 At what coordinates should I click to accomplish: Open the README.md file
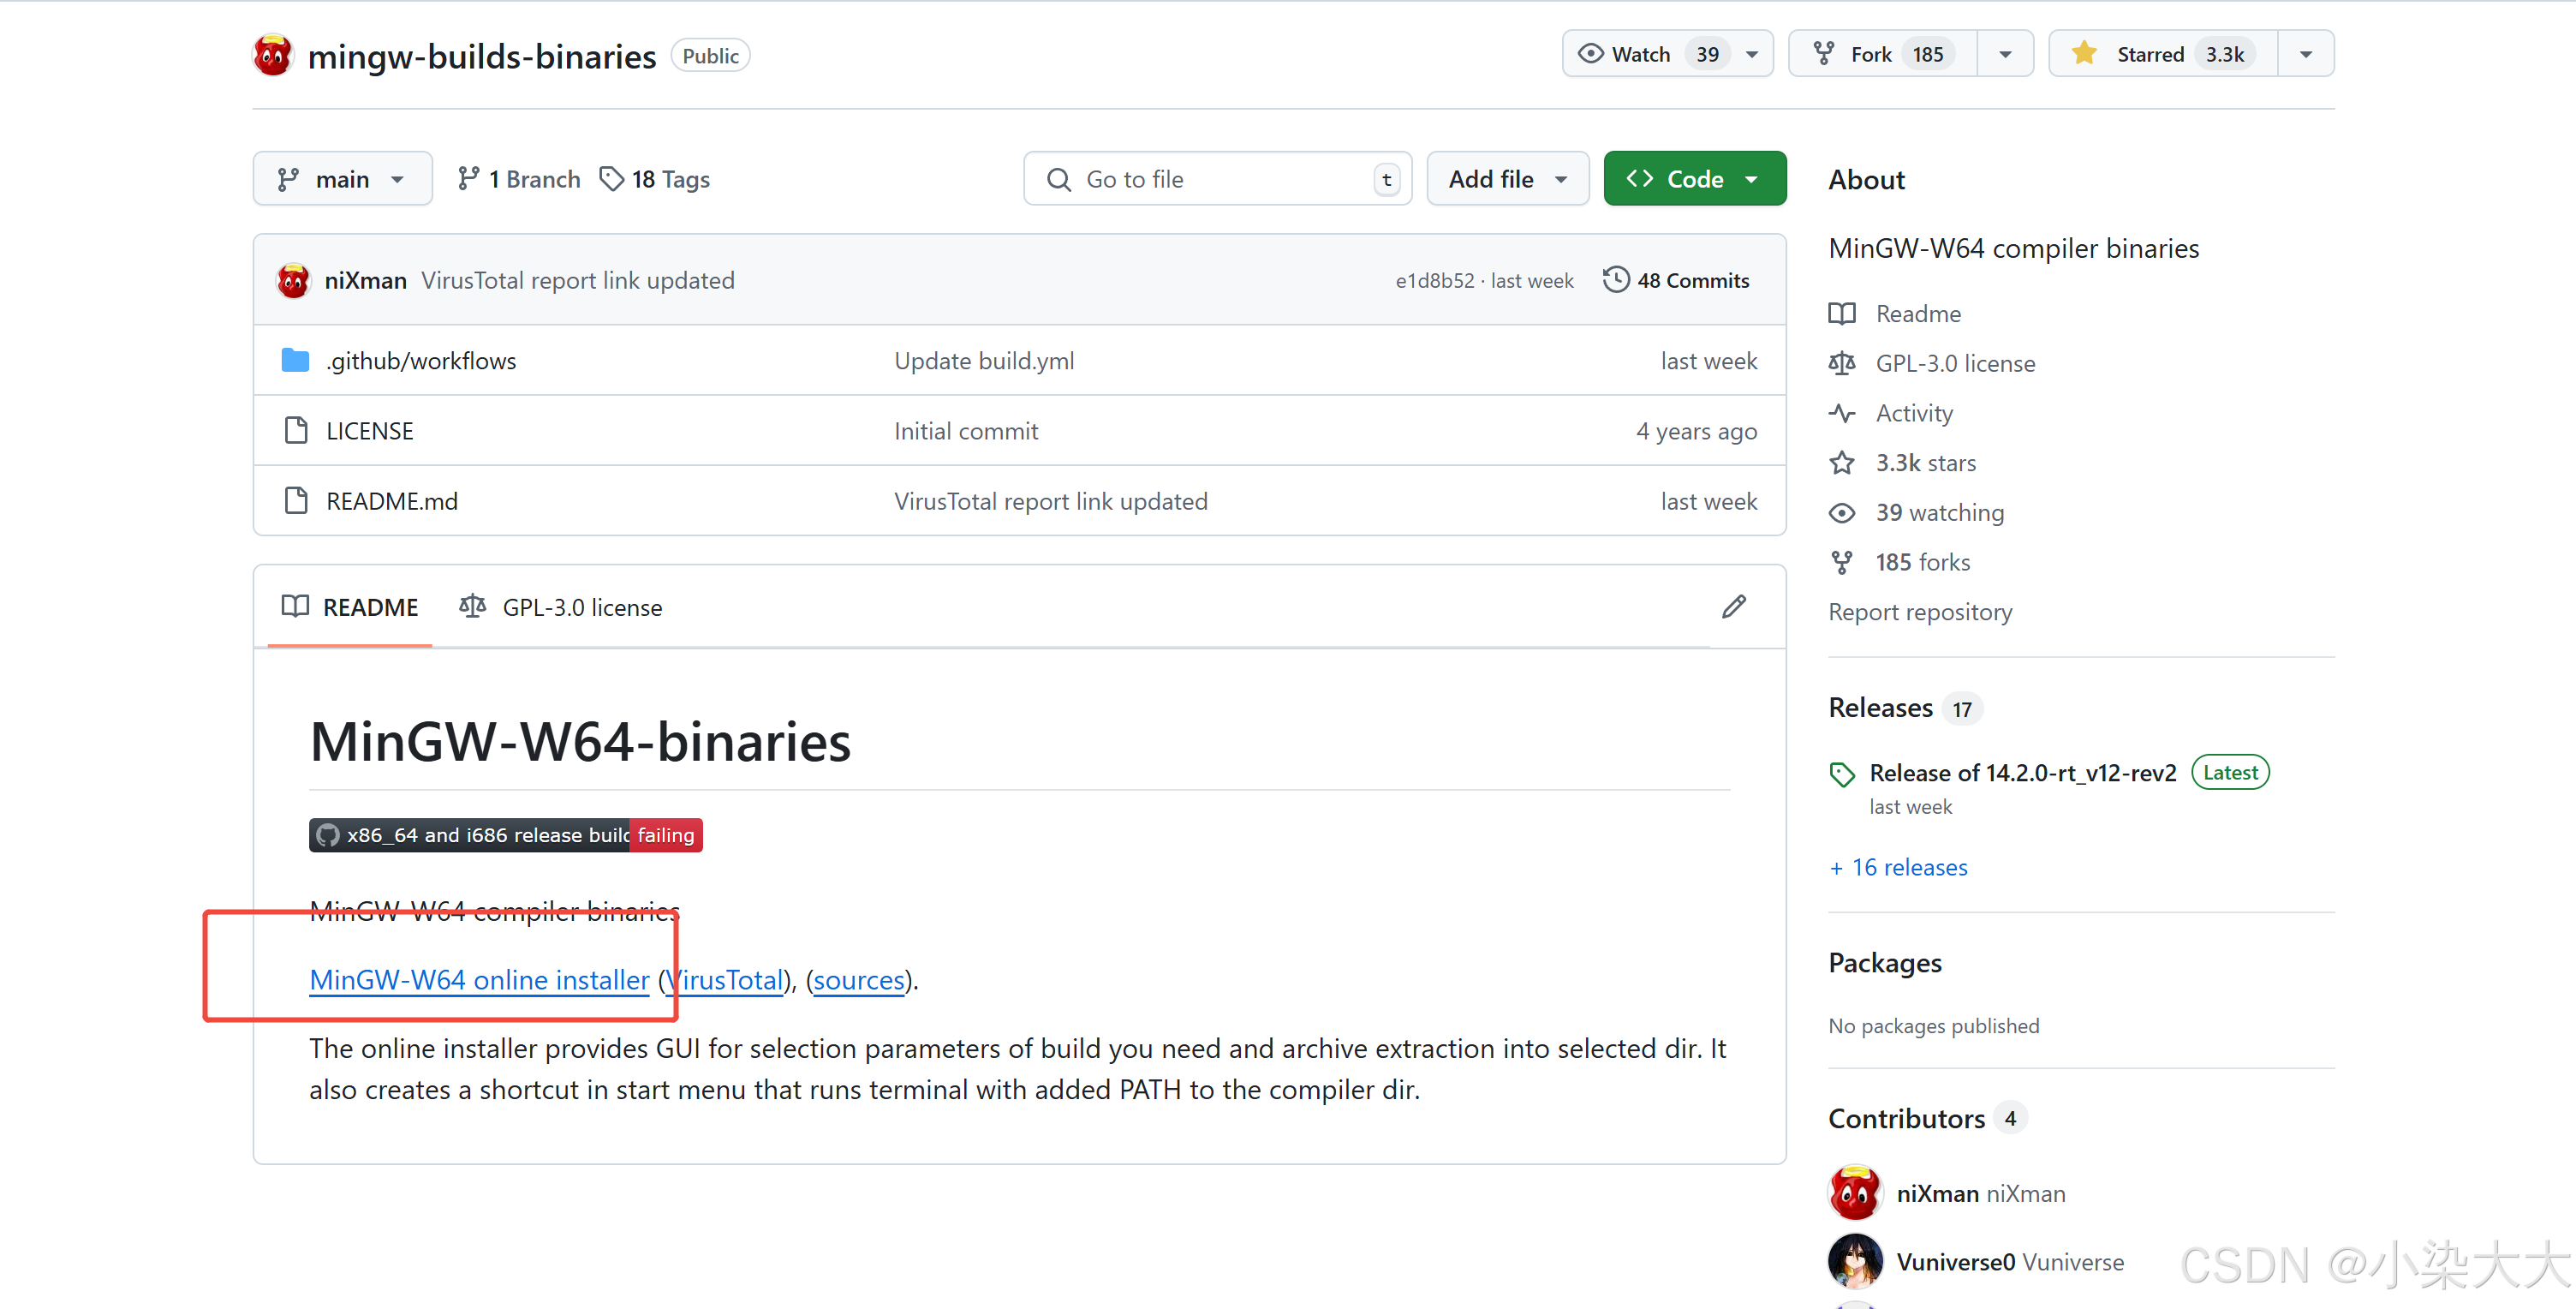coord(391,501)
